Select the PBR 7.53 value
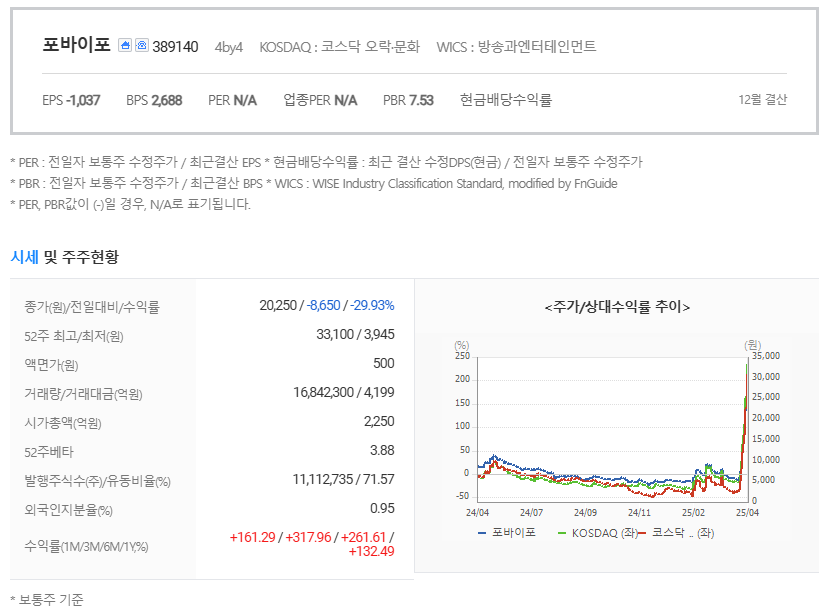Screen dimensions: 830x611 pyautogui.click(x=408, y=100)
